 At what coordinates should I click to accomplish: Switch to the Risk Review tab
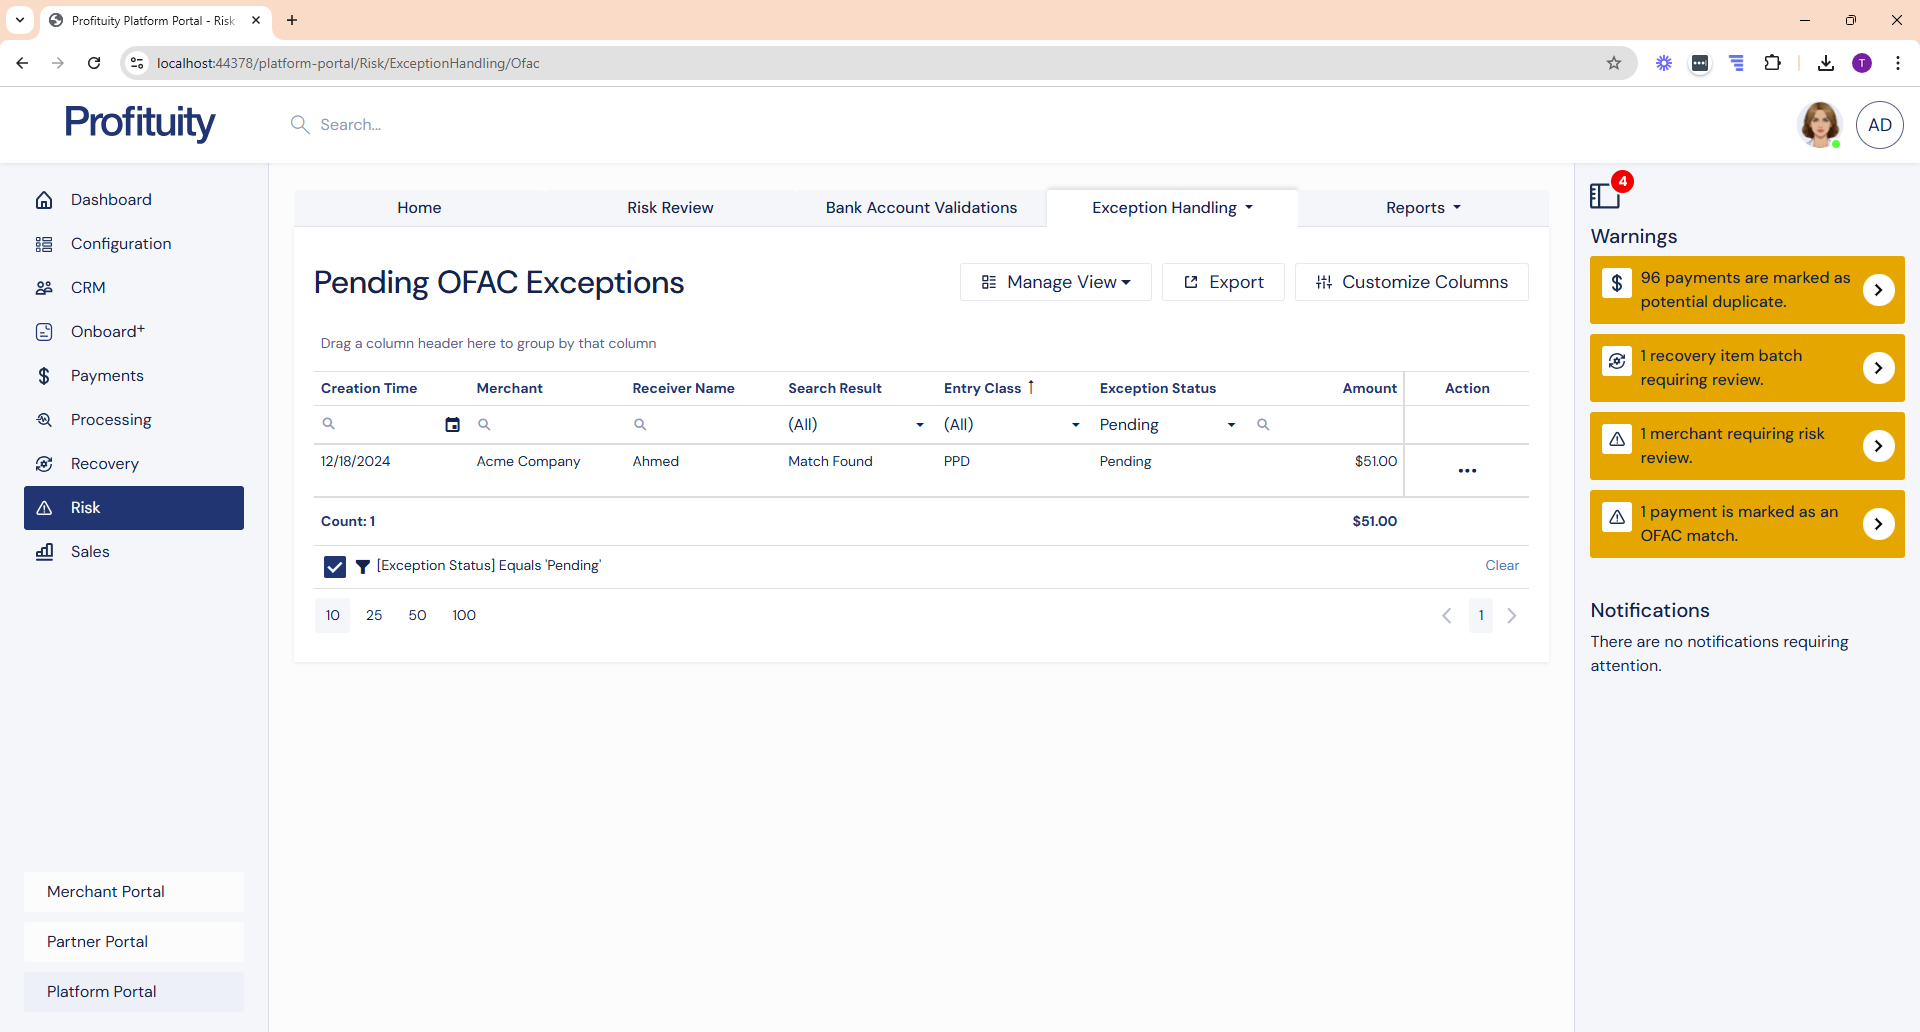pyautogui.click(x=670, y=208)
